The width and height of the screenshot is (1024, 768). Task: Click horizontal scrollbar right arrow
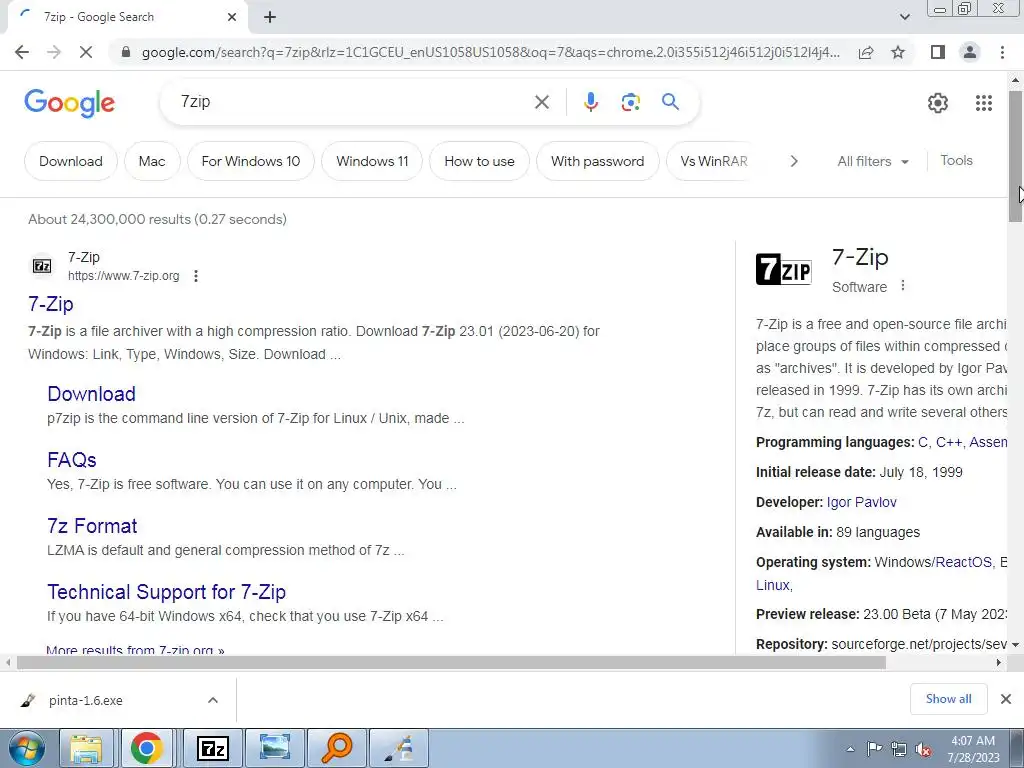click(999, 662)
